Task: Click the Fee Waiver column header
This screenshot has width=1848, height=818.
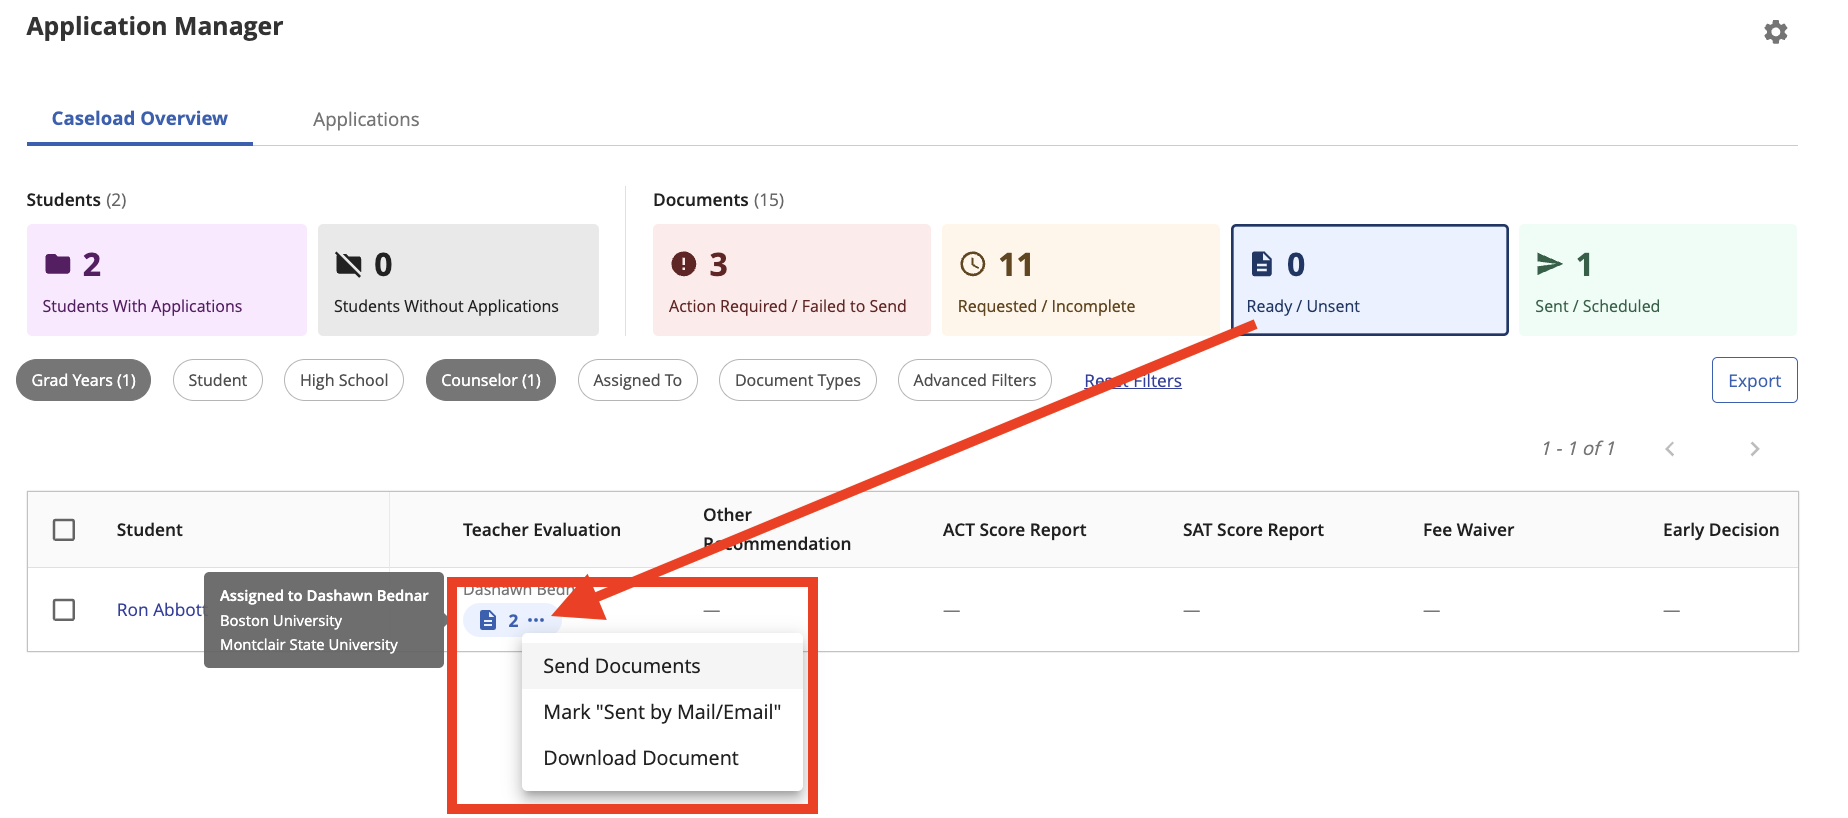Action: (1468, 530)
